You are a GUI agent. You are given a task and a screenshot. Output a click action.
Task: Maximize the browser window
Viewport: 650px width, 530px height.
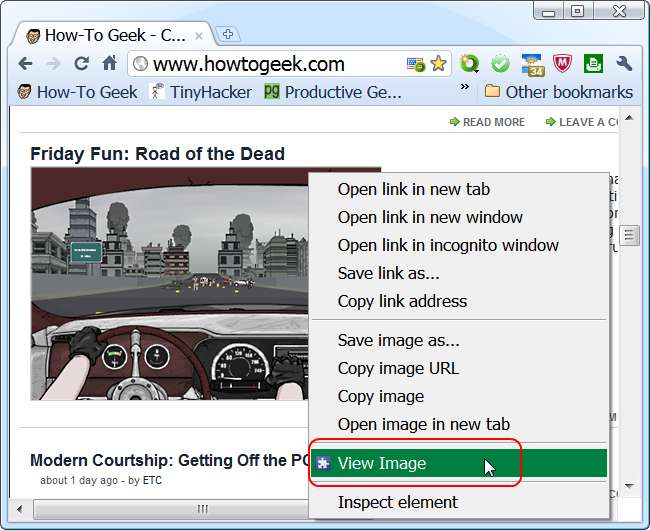tap(577, 11)
